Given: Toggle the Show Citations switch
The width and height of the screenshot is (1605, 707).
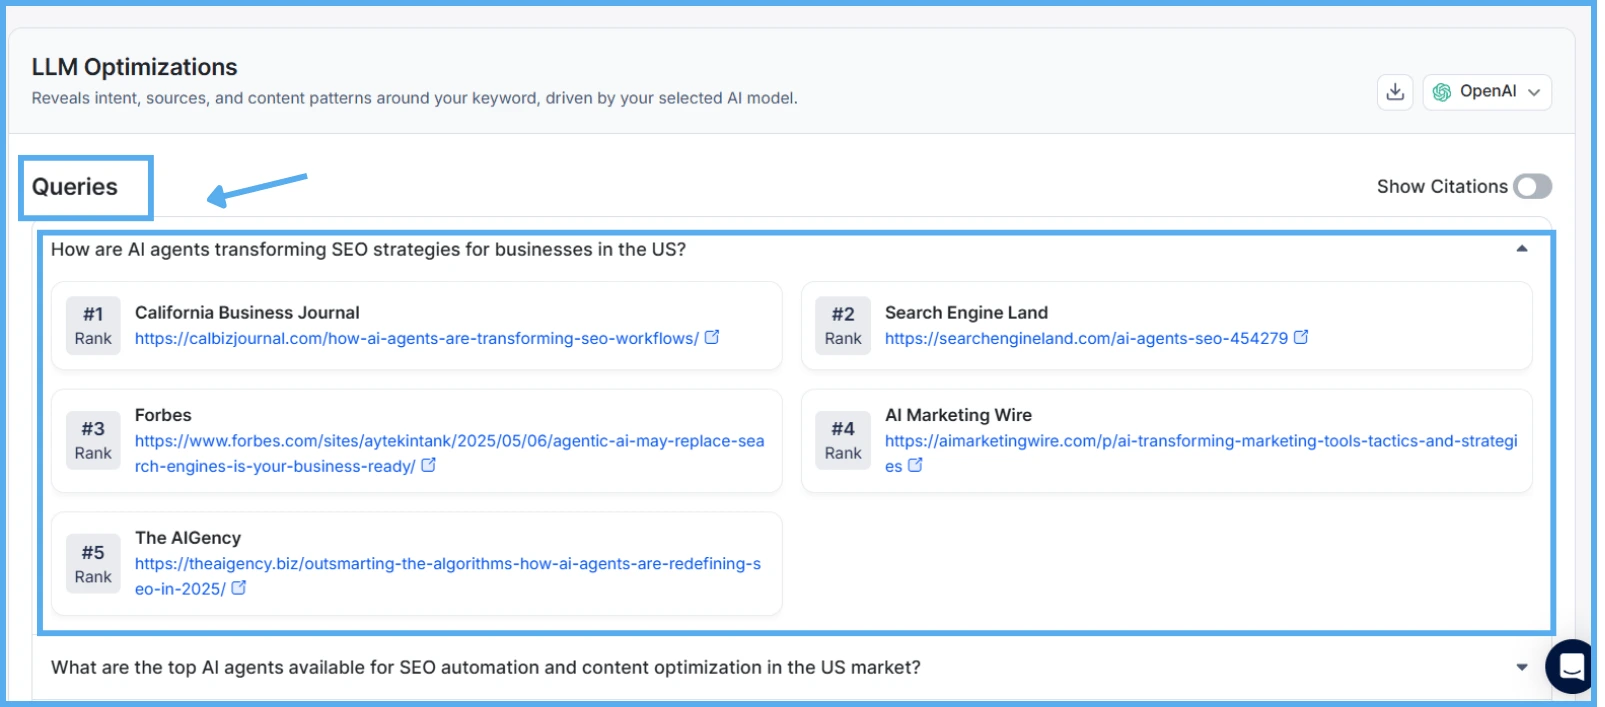Looking at the screenshot, I should (1532, 186).
